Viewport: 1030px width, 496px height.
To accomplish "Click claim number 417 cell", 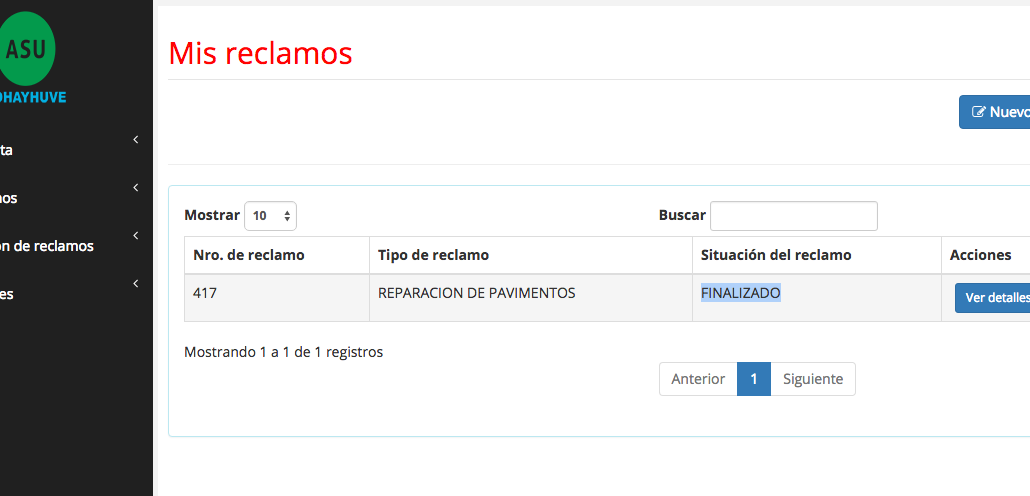I will [x=205, y=294].
